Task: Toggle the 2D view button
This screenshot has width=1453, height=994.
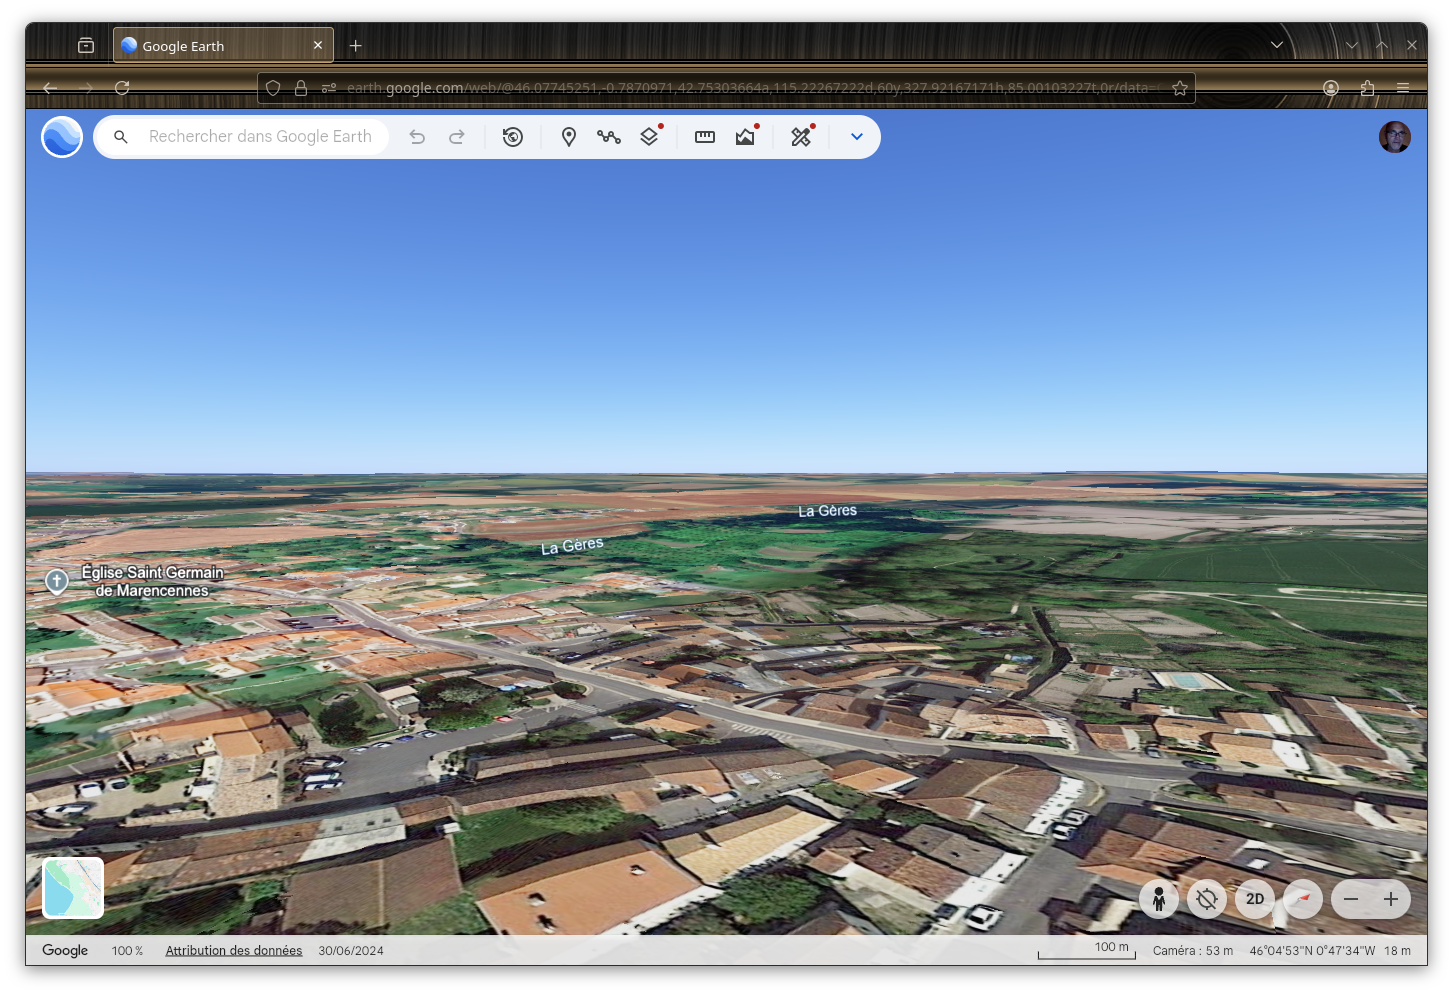Action: [x=1255, y=899]
